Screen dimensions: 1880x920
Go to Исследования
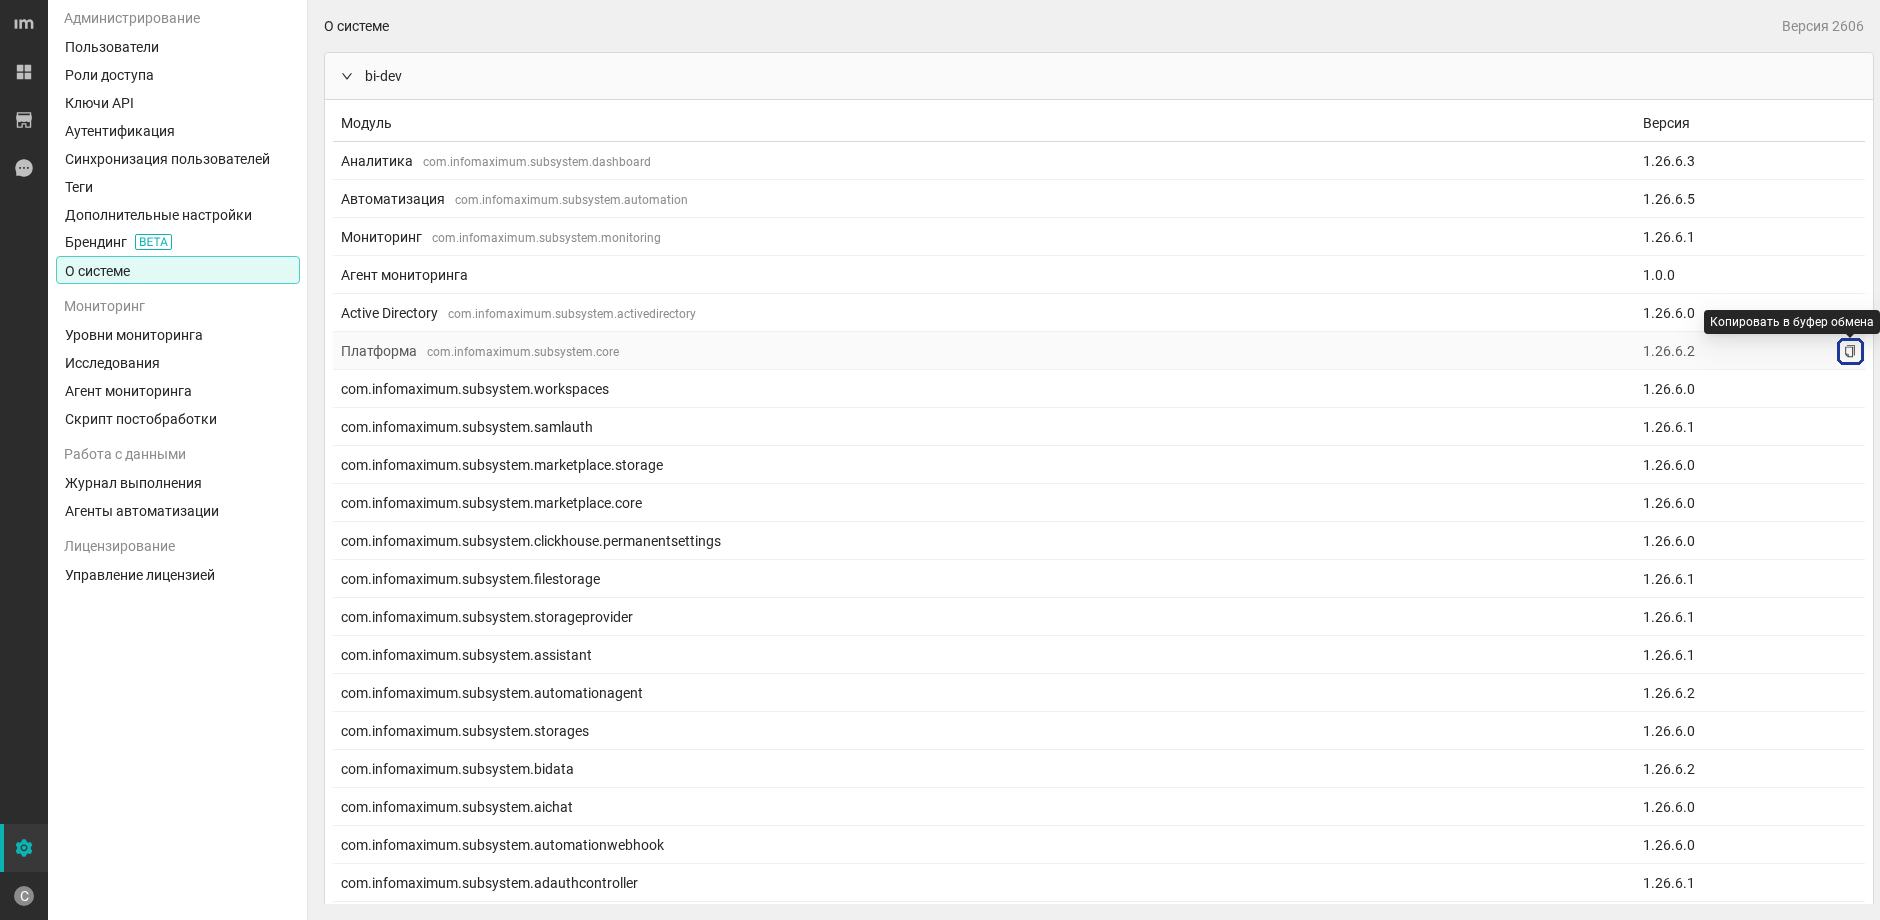(x=178, y=363)
